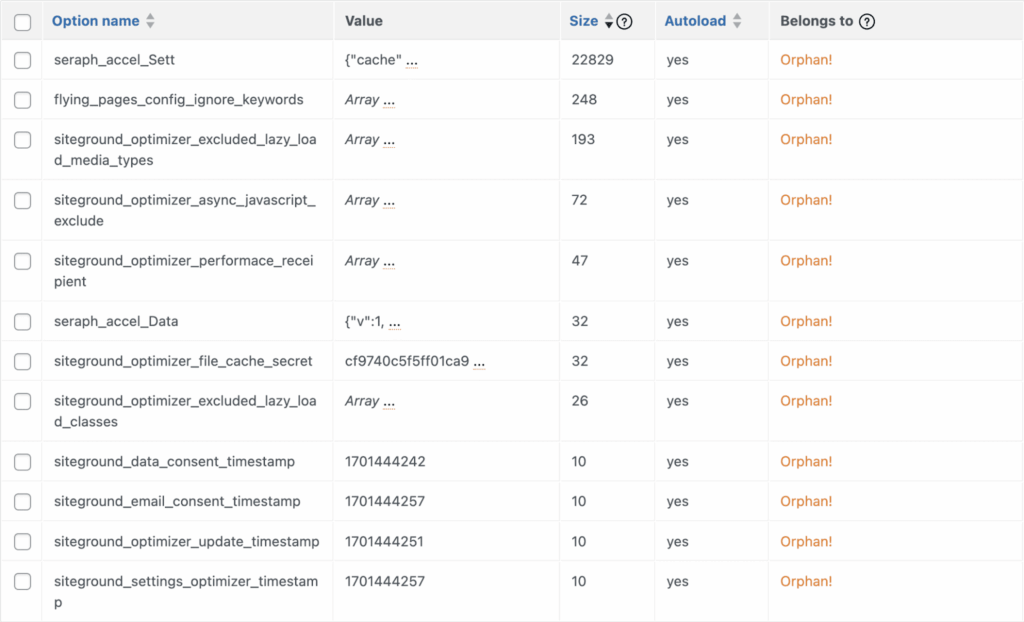
Task: Sort by Option name column header
Action: [x=95, y=21]
